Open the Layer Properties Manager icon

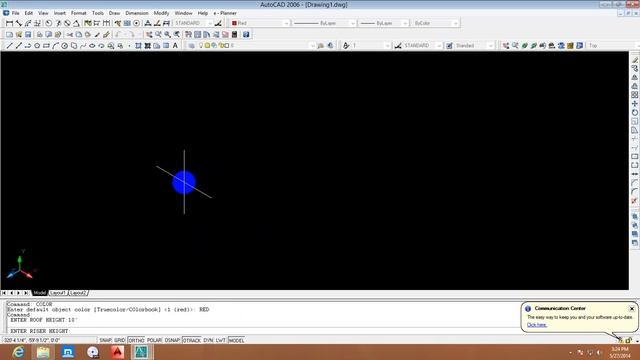coord(191,46)
